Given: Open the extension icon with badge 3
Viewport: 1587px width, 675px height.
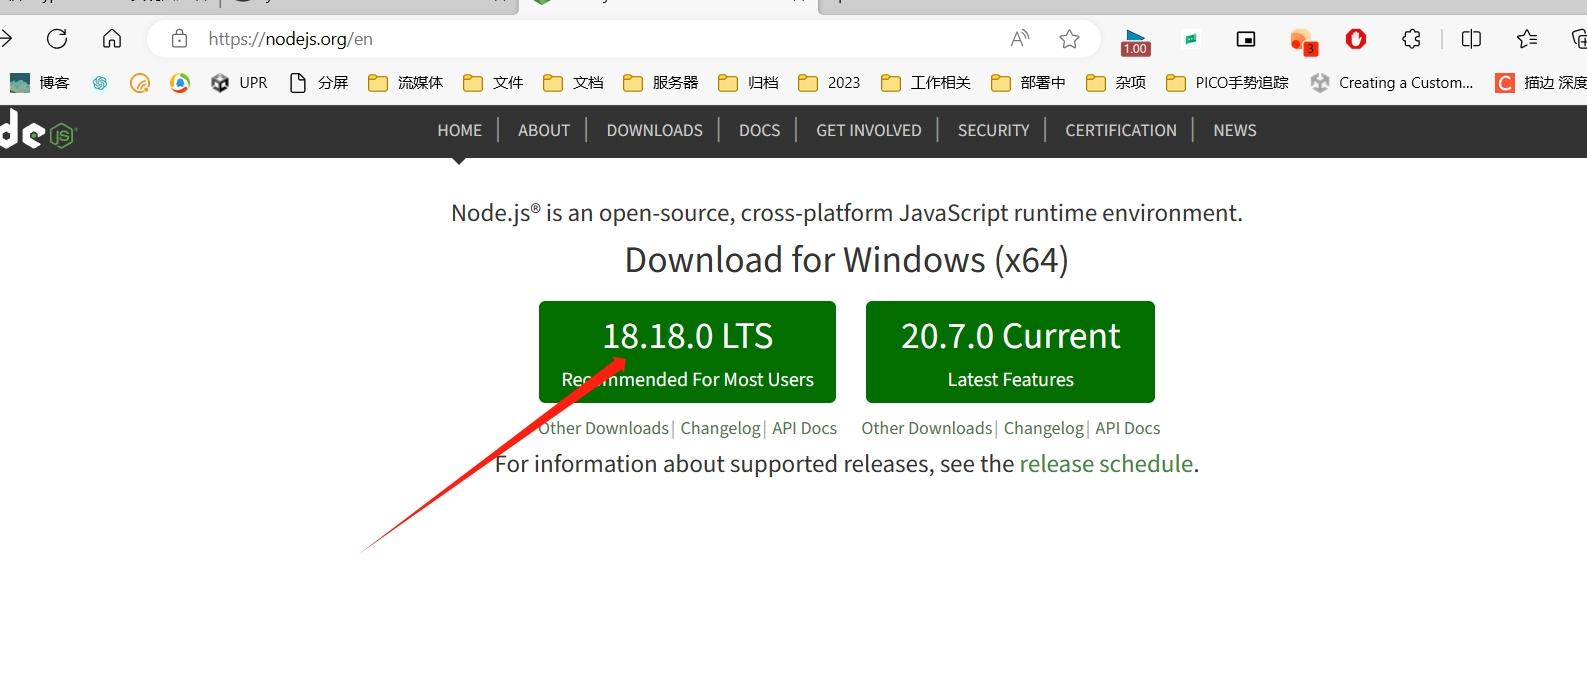Looking at the screenshot, I should tap(1303, 41).
